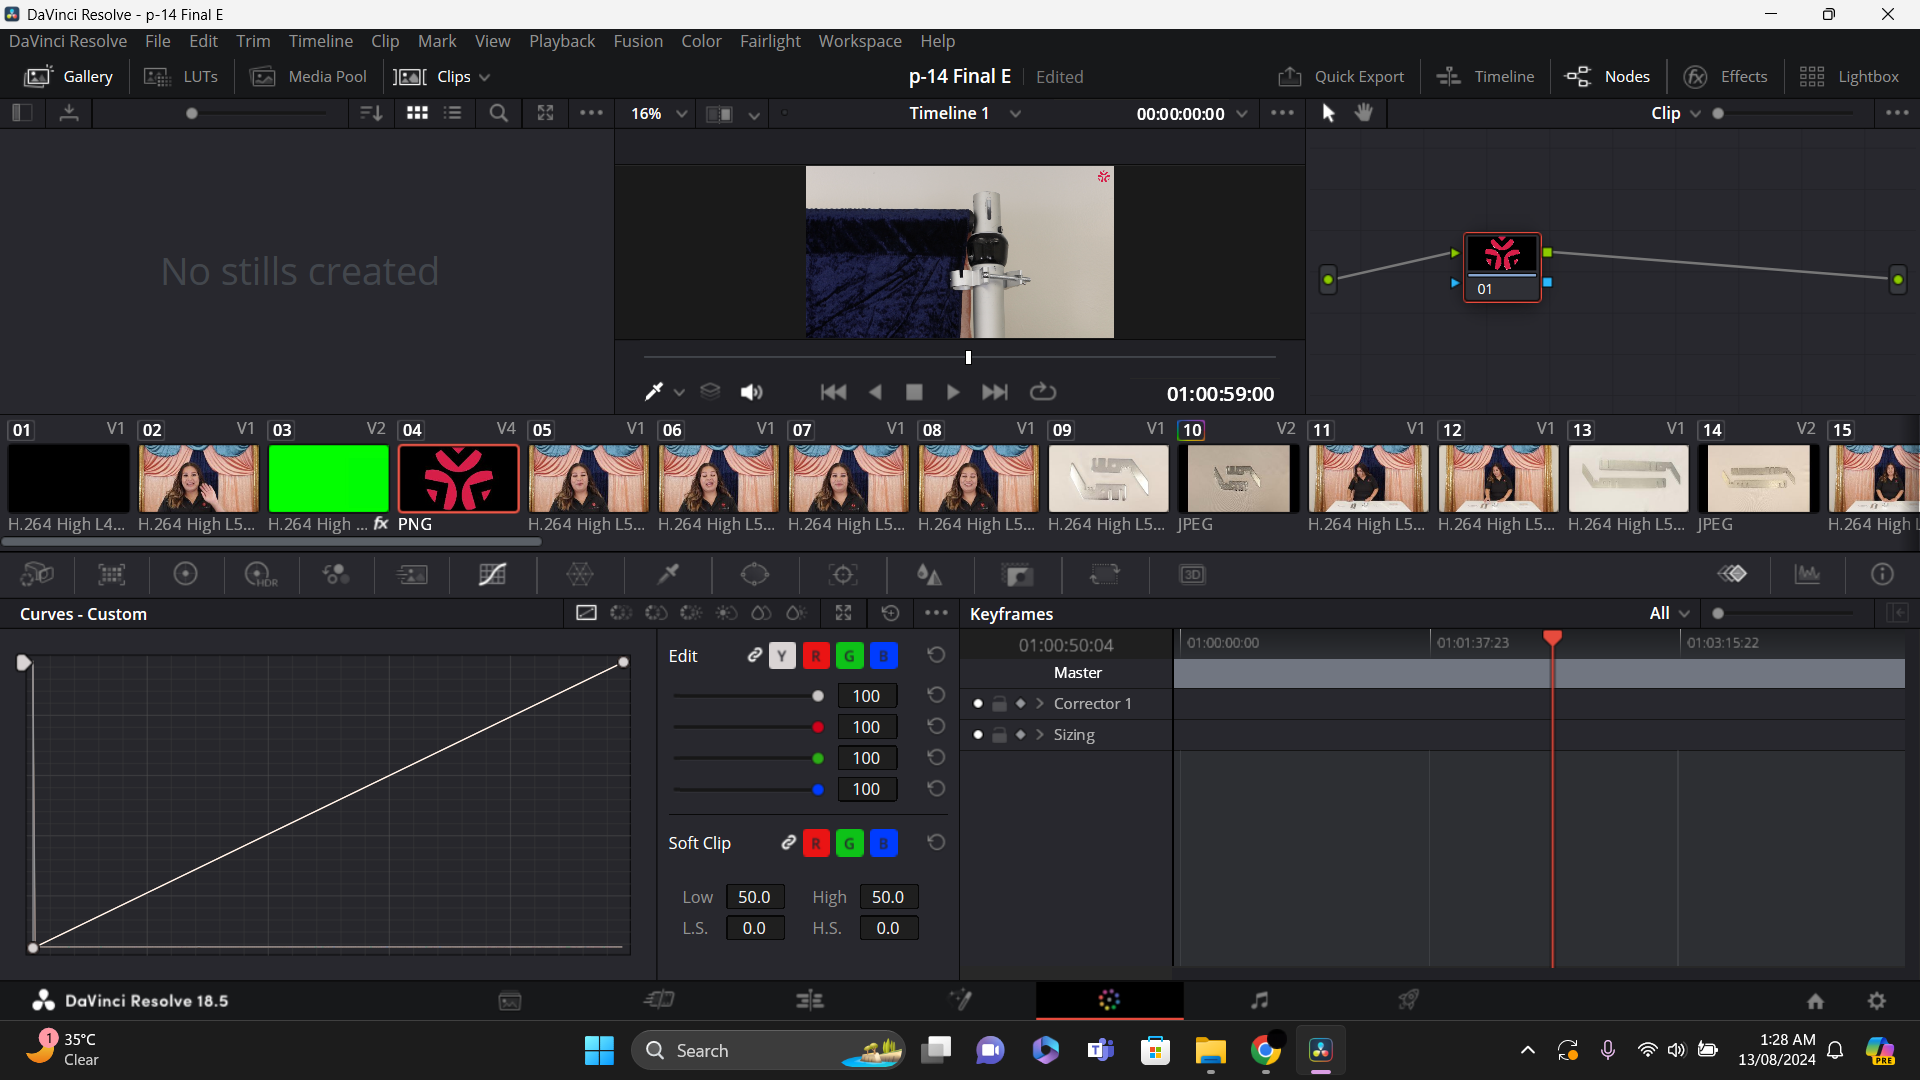Switch to the Fairlight page tab
The width and height of the screenshot is (1920, 1080).
coord(1259,1000)
